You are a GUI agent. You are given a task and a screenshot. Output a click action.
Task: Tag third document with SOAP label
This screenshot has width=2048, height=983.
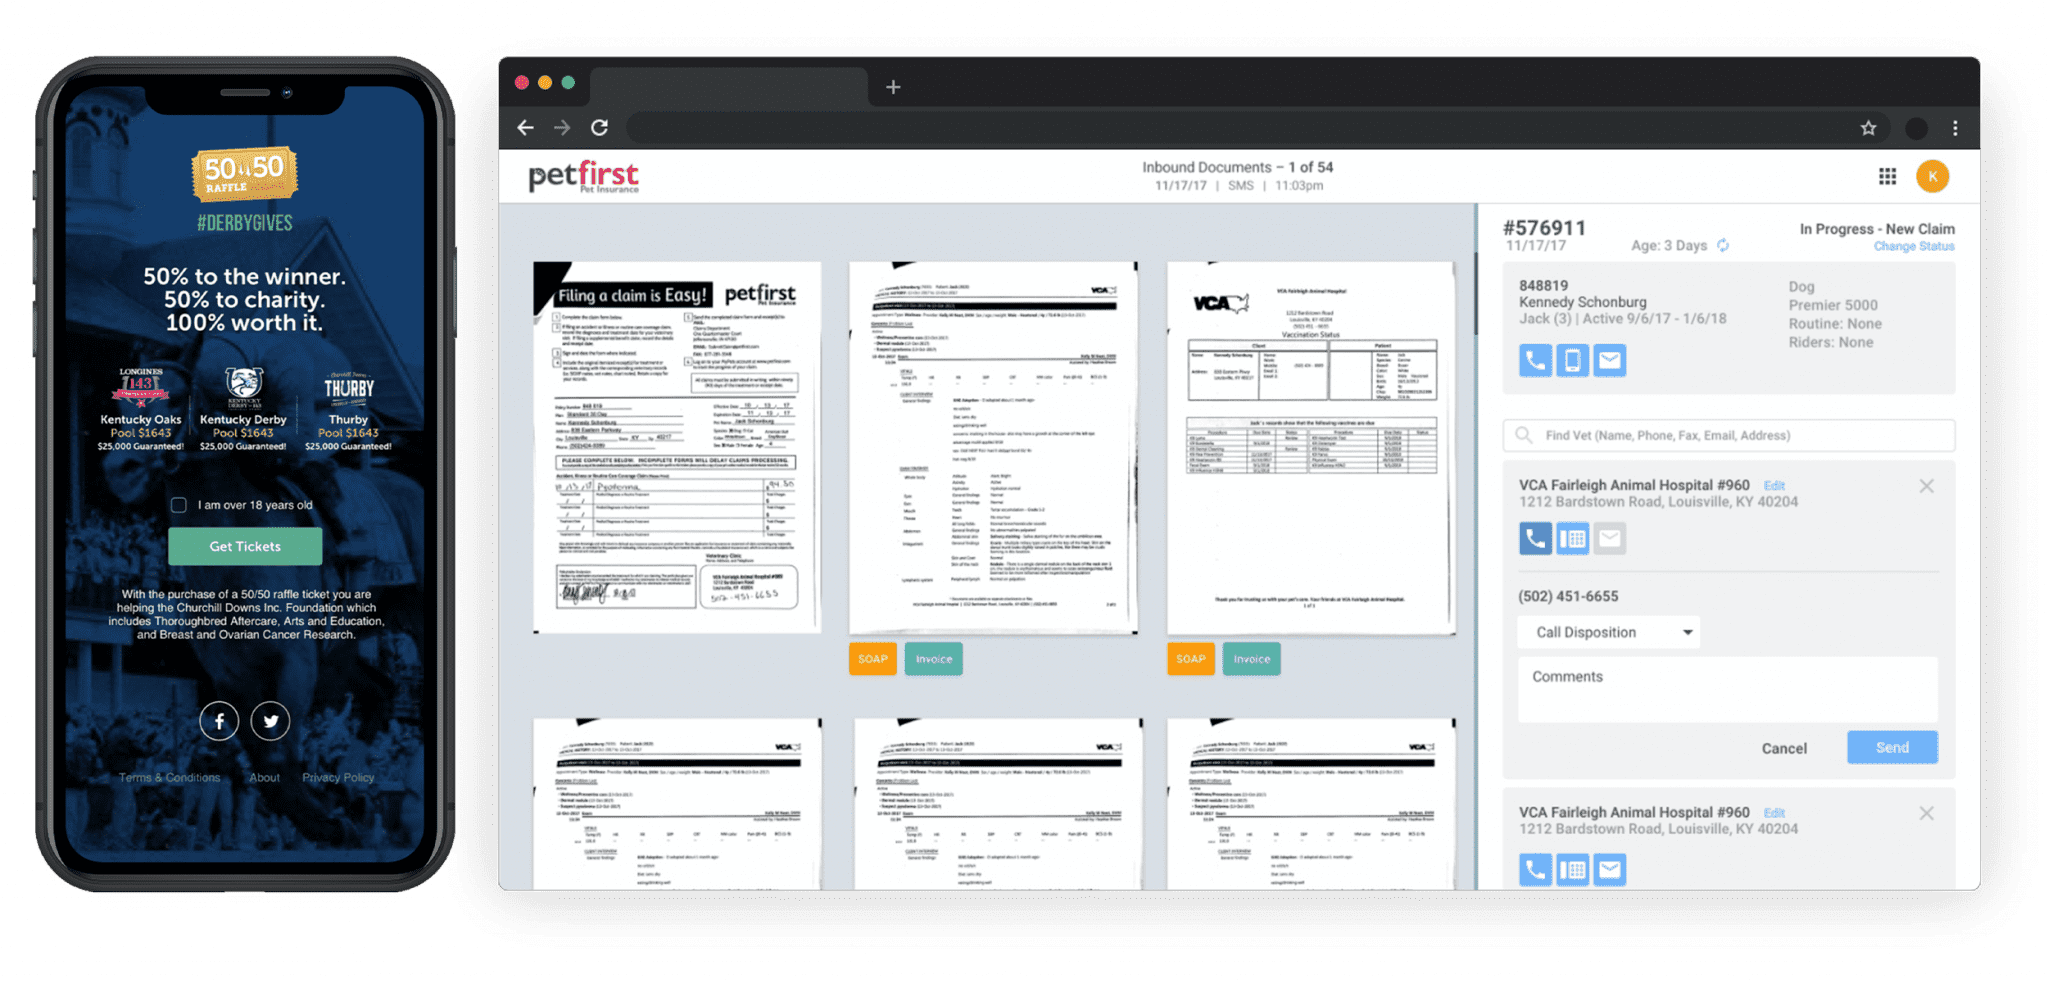click(1191, 659)
